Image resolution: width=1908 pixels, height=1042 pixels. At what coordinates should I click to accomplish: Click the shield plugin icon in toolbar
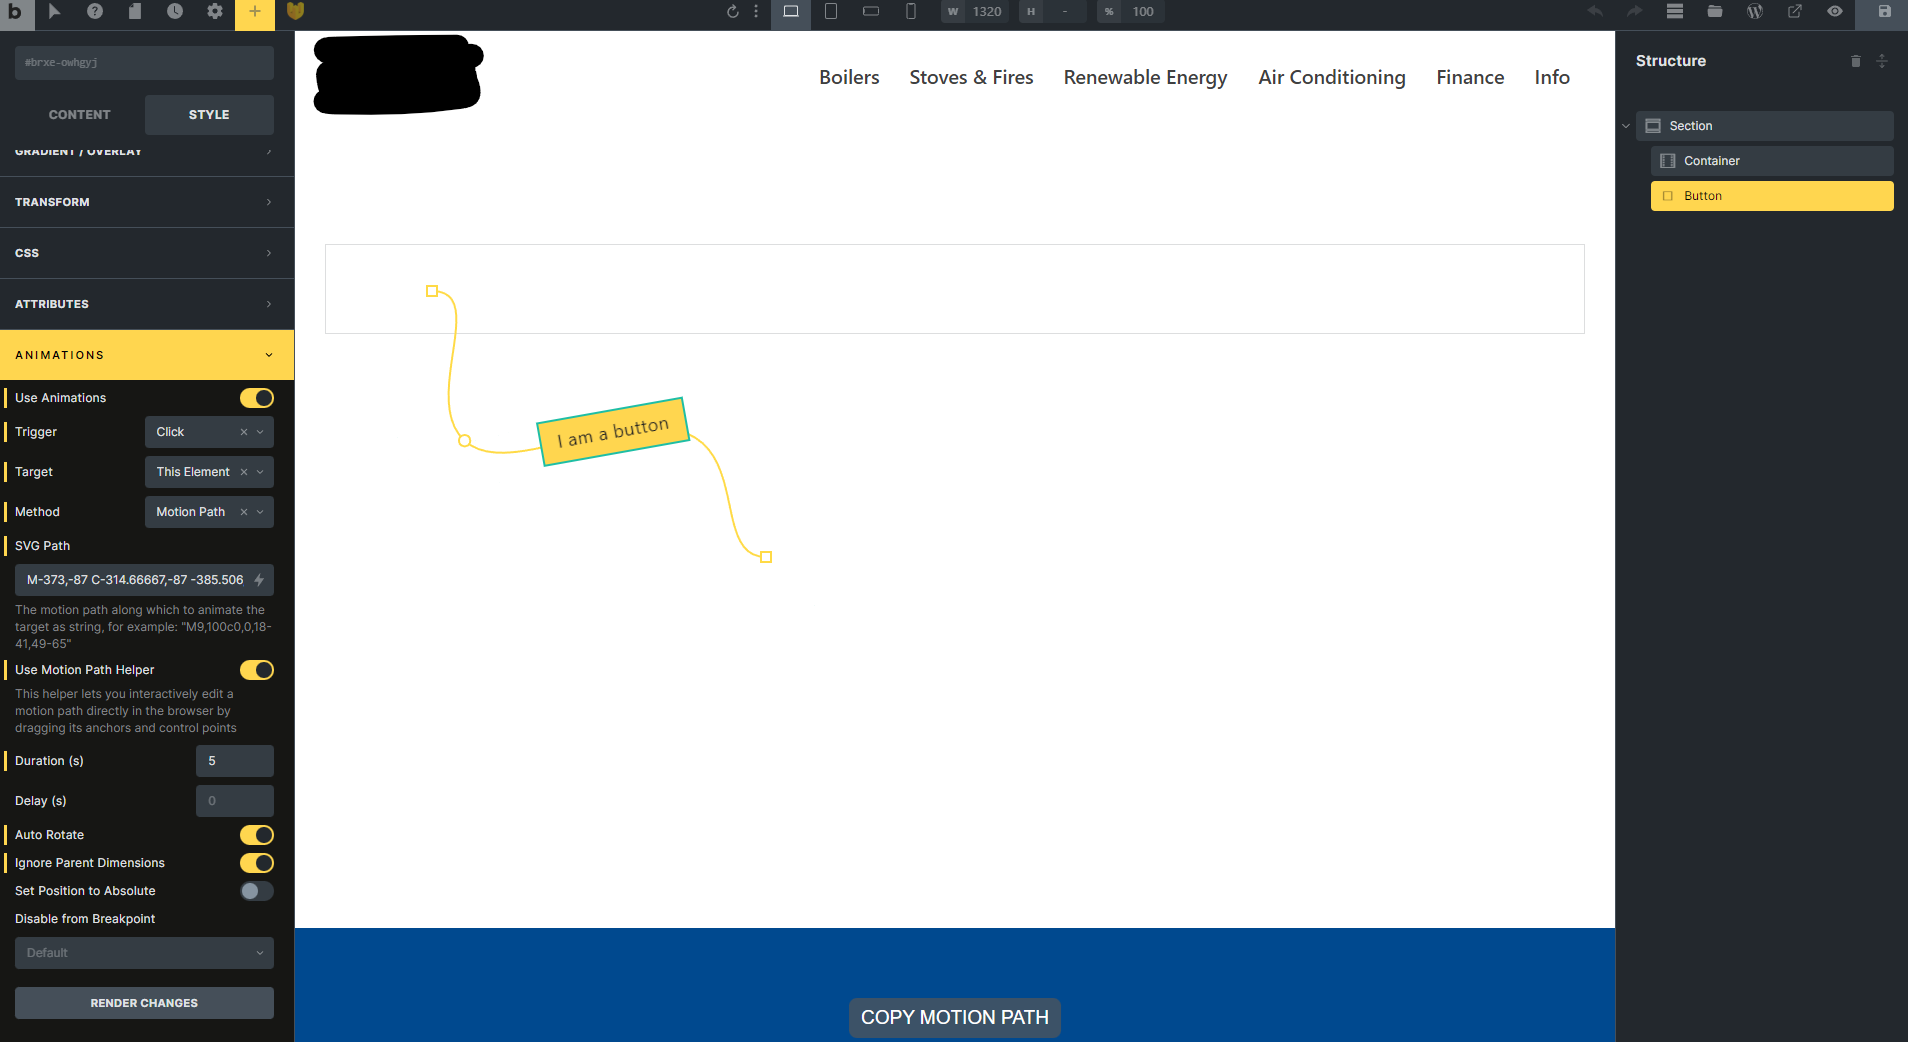point(295,12)
